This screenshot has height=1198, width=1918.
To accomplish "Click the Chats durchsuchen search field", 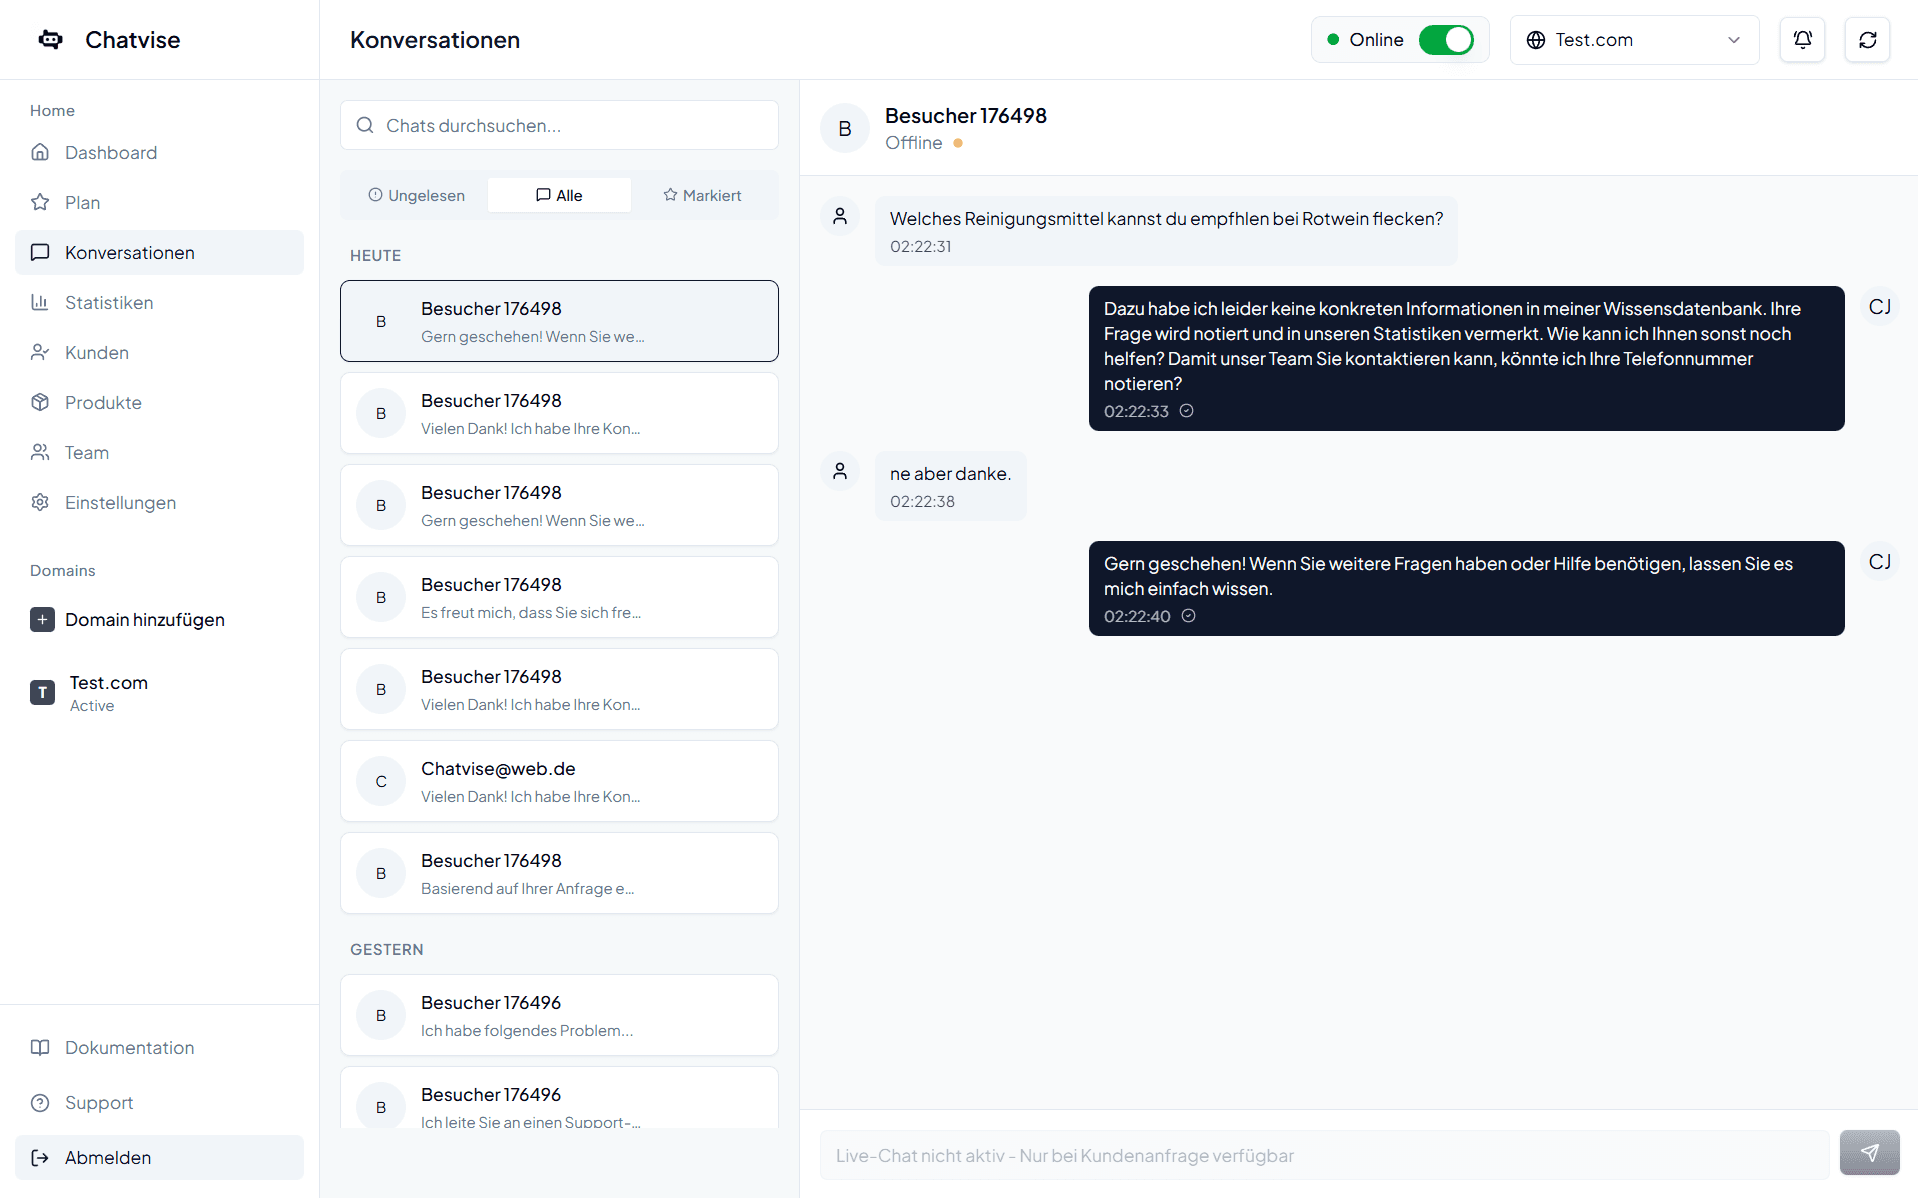I will click(x=559, y=125).
